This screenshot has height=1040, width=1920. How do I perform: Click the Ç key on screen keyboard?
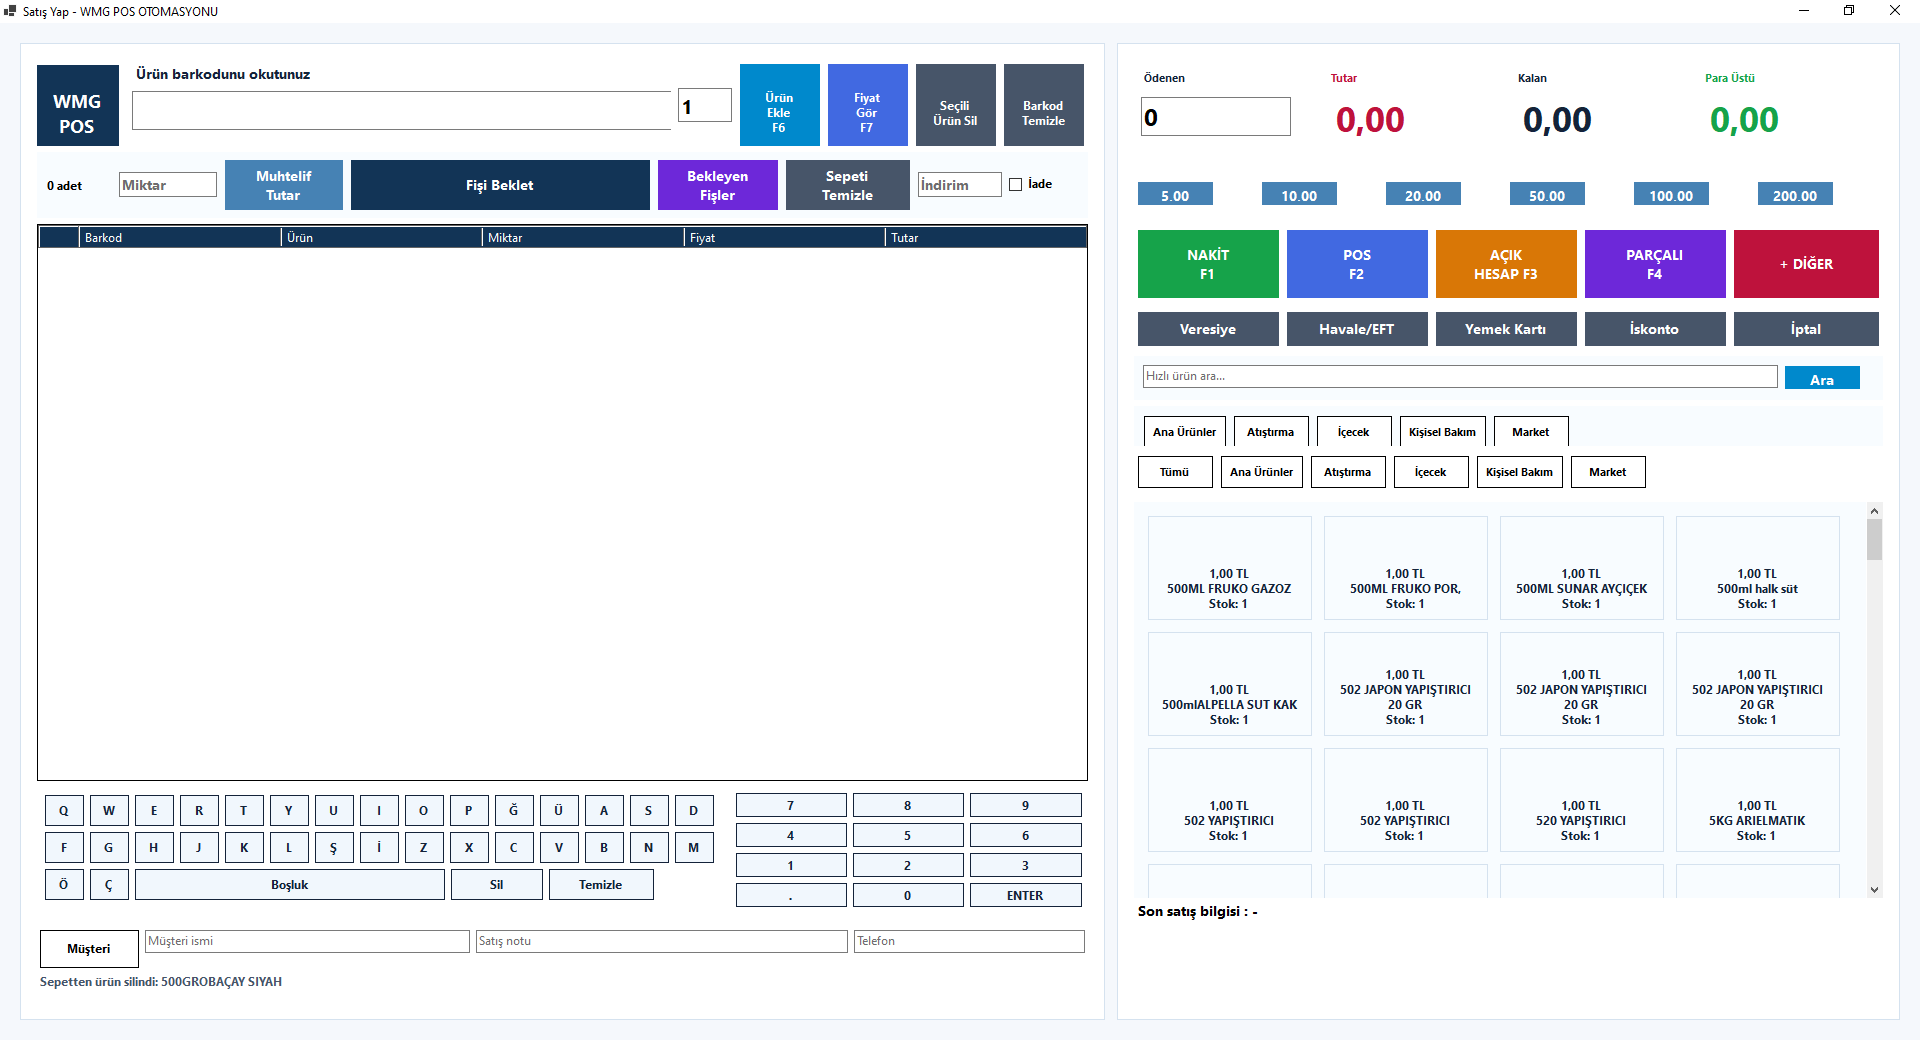point(109,884)
